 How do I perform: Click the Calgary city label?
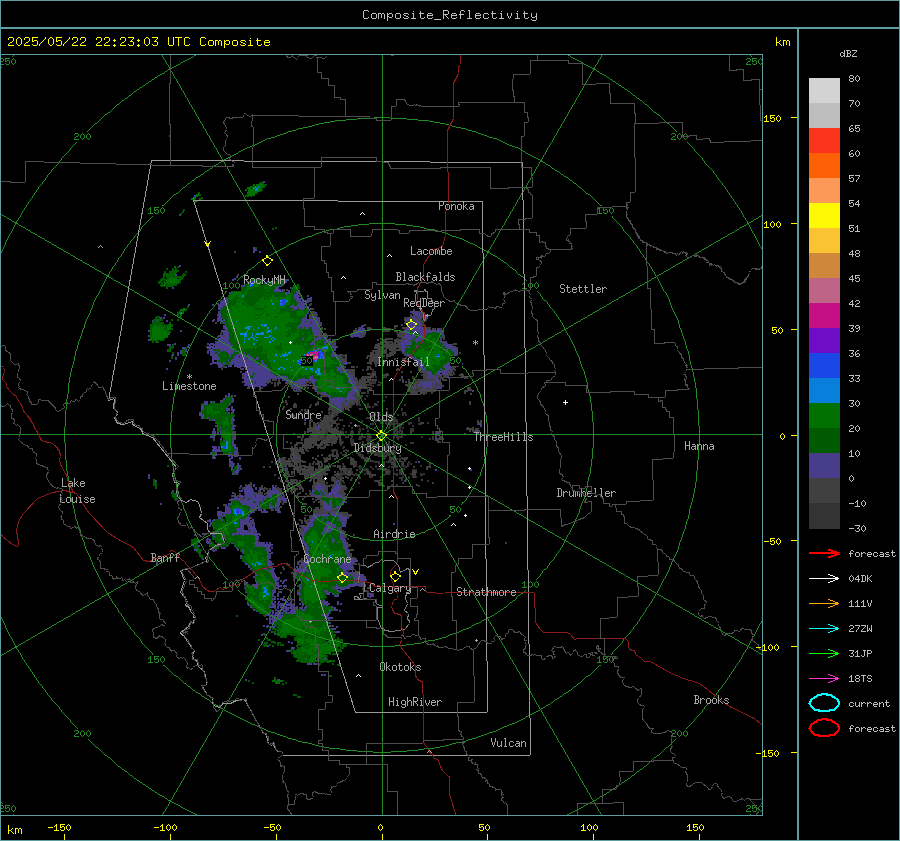(x=390, y=588)
